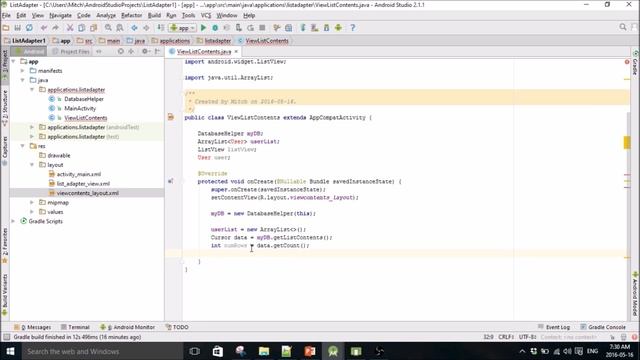
Task: Open the Build menu
Action: click(154, 16)
